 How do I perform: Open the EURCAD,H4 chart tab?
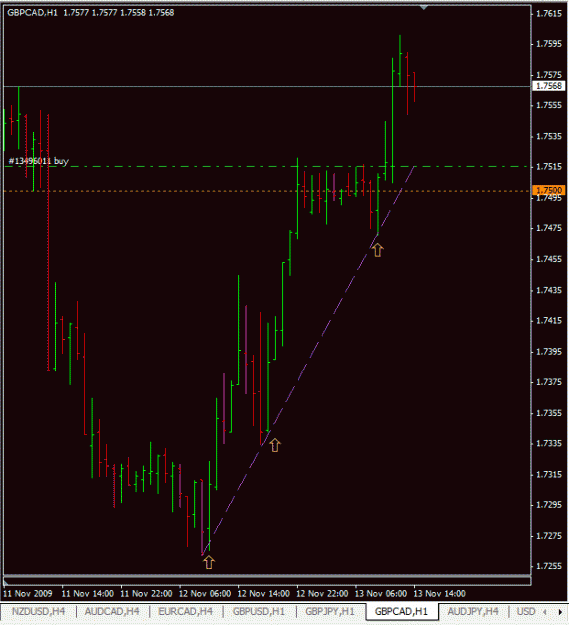(x=185, y=611)
